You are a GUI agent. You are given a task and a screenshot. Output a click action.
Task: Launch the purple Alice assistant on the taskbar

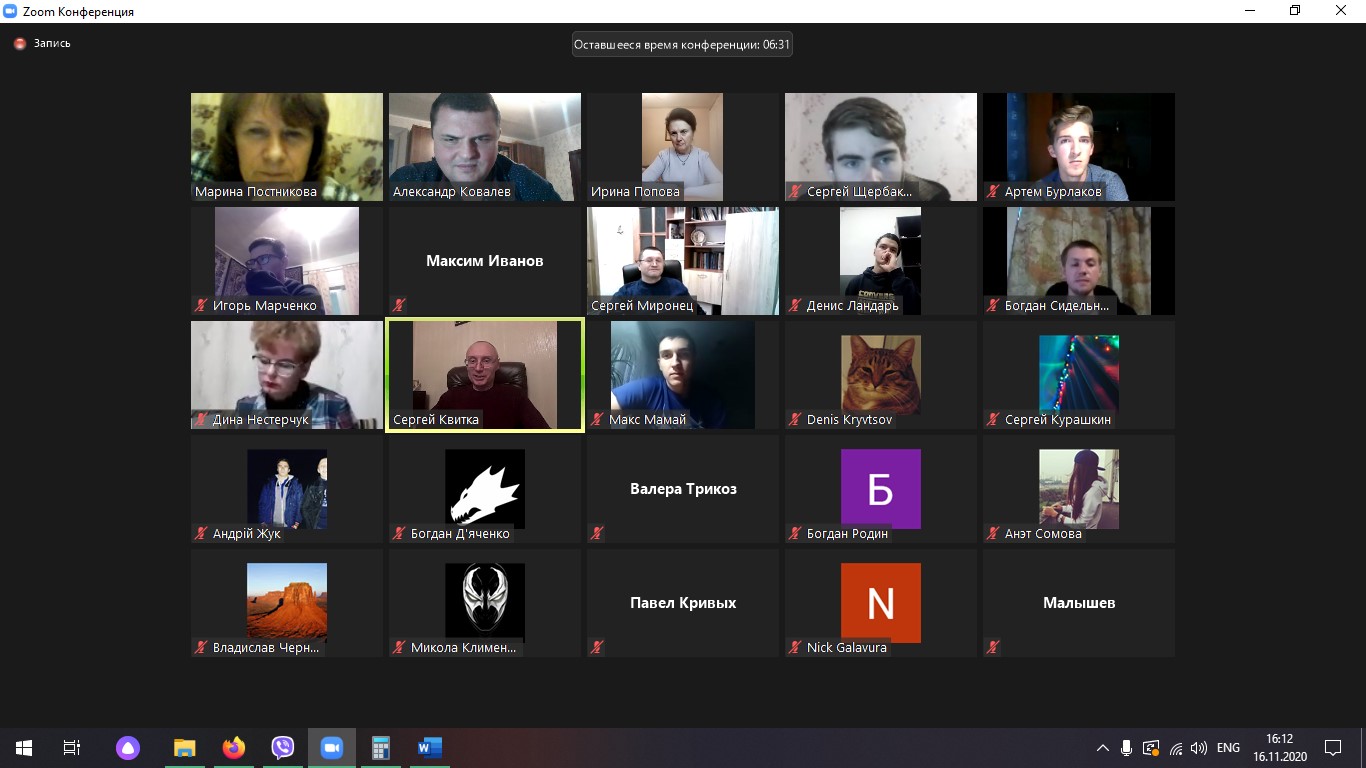[128, 747]
